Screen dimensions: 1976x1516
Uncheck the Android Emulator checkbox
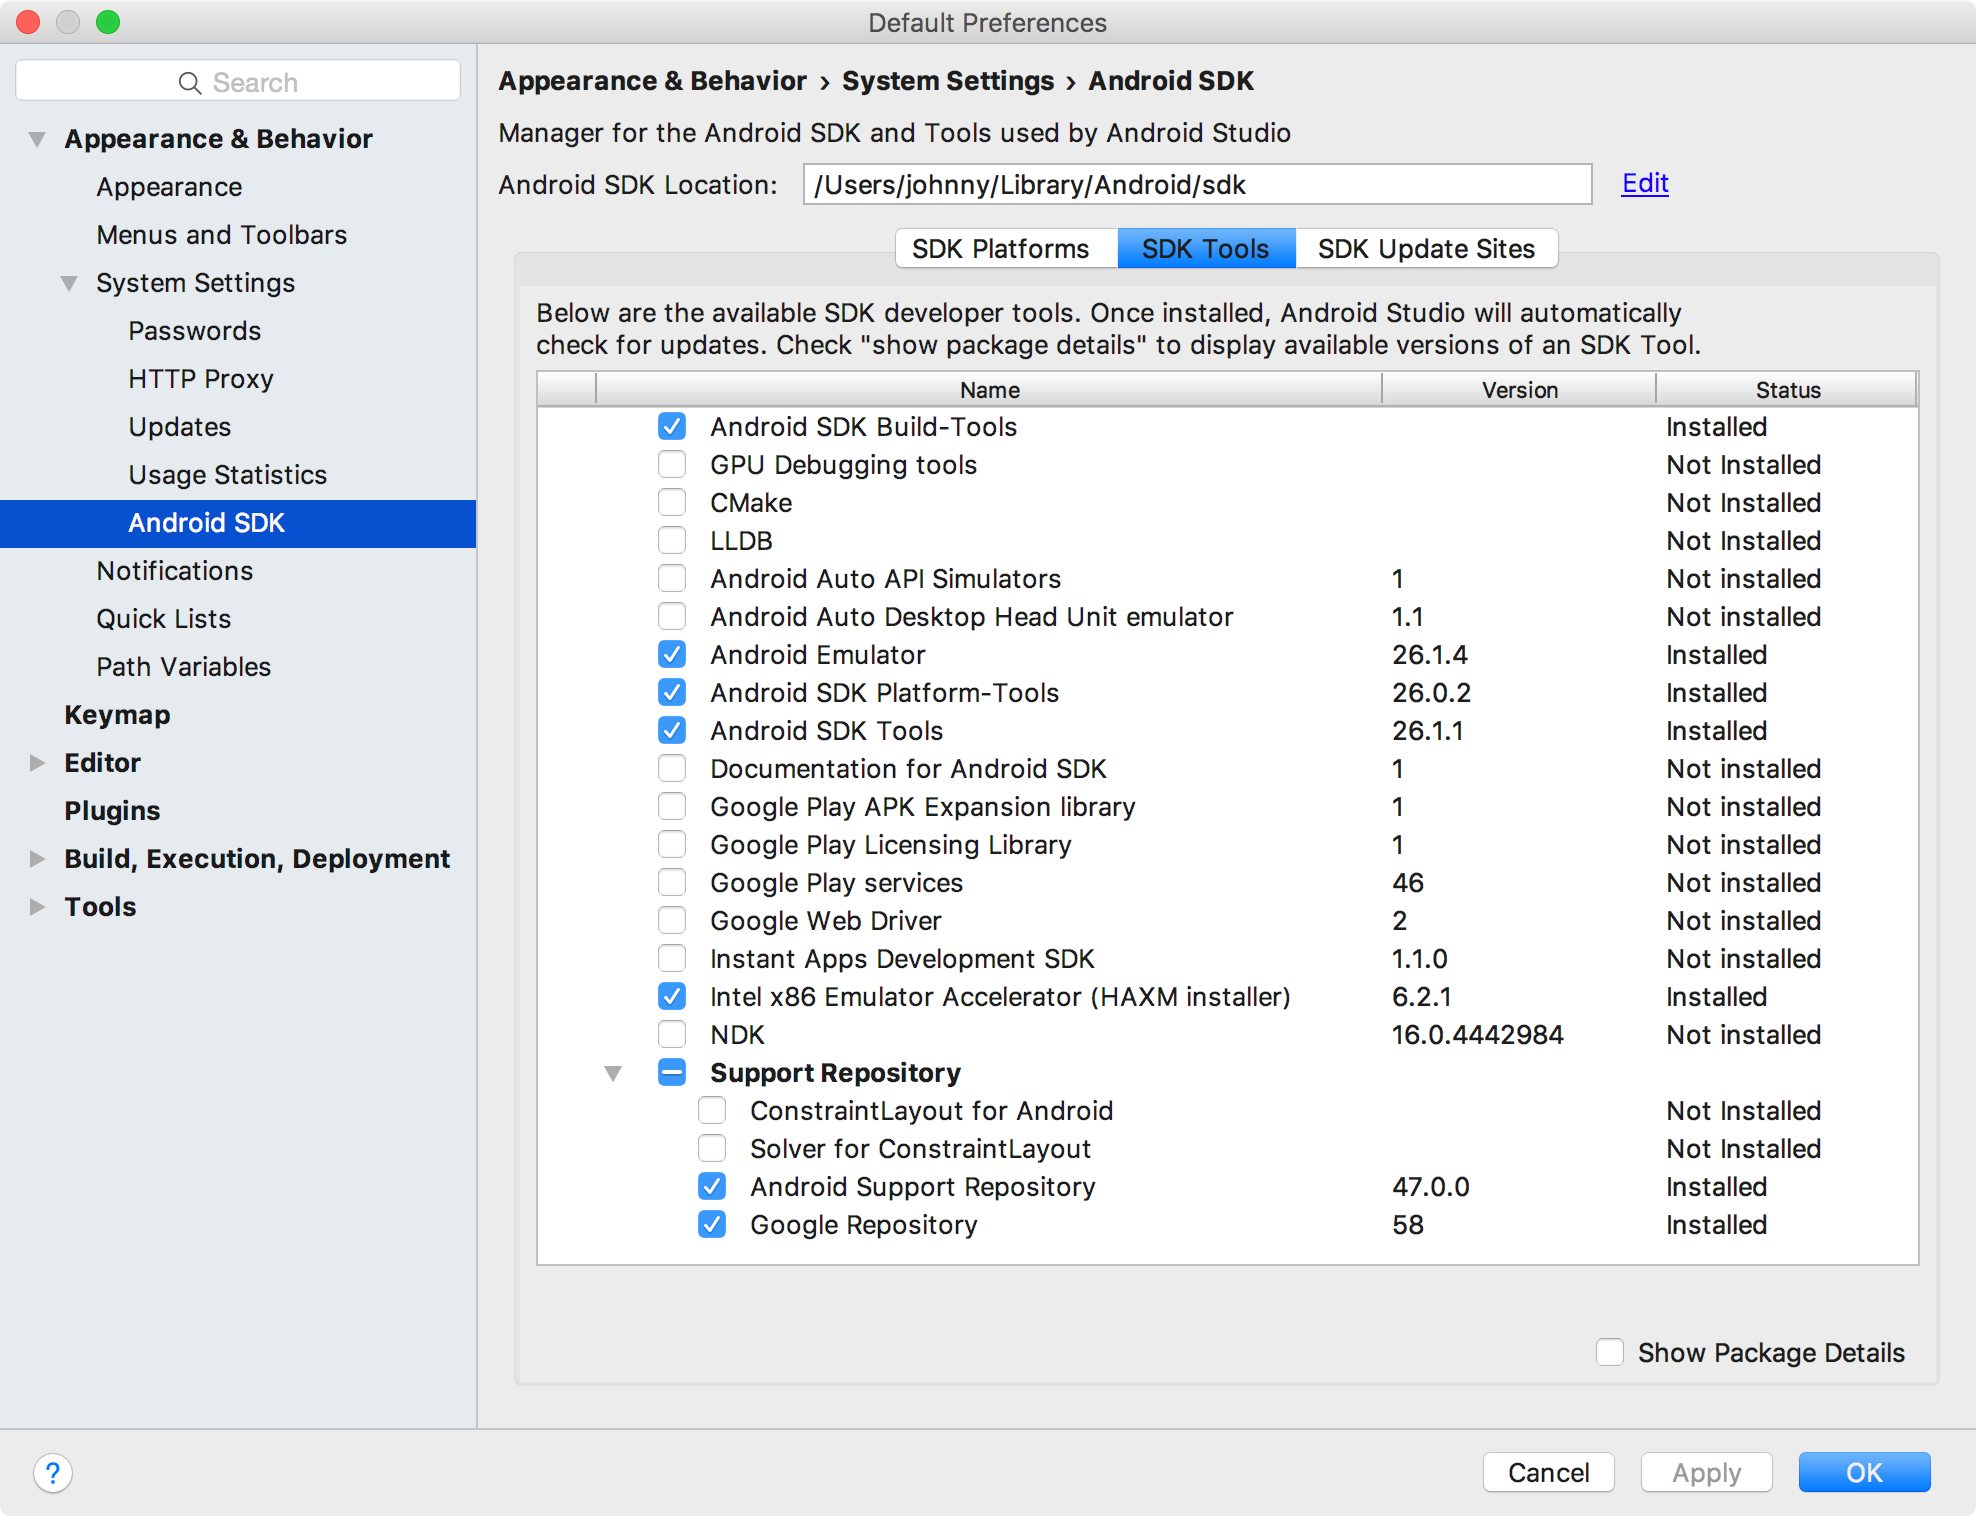672,655
